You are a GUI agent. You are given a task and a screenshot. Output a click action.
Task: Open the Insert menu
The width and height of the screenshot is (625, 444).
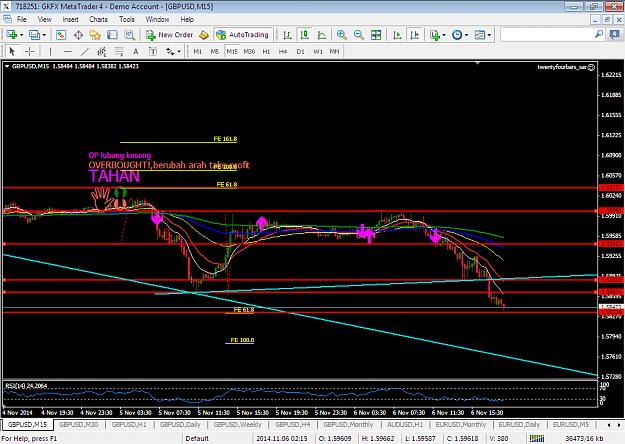pyautogui.click(x=70, y=19)
